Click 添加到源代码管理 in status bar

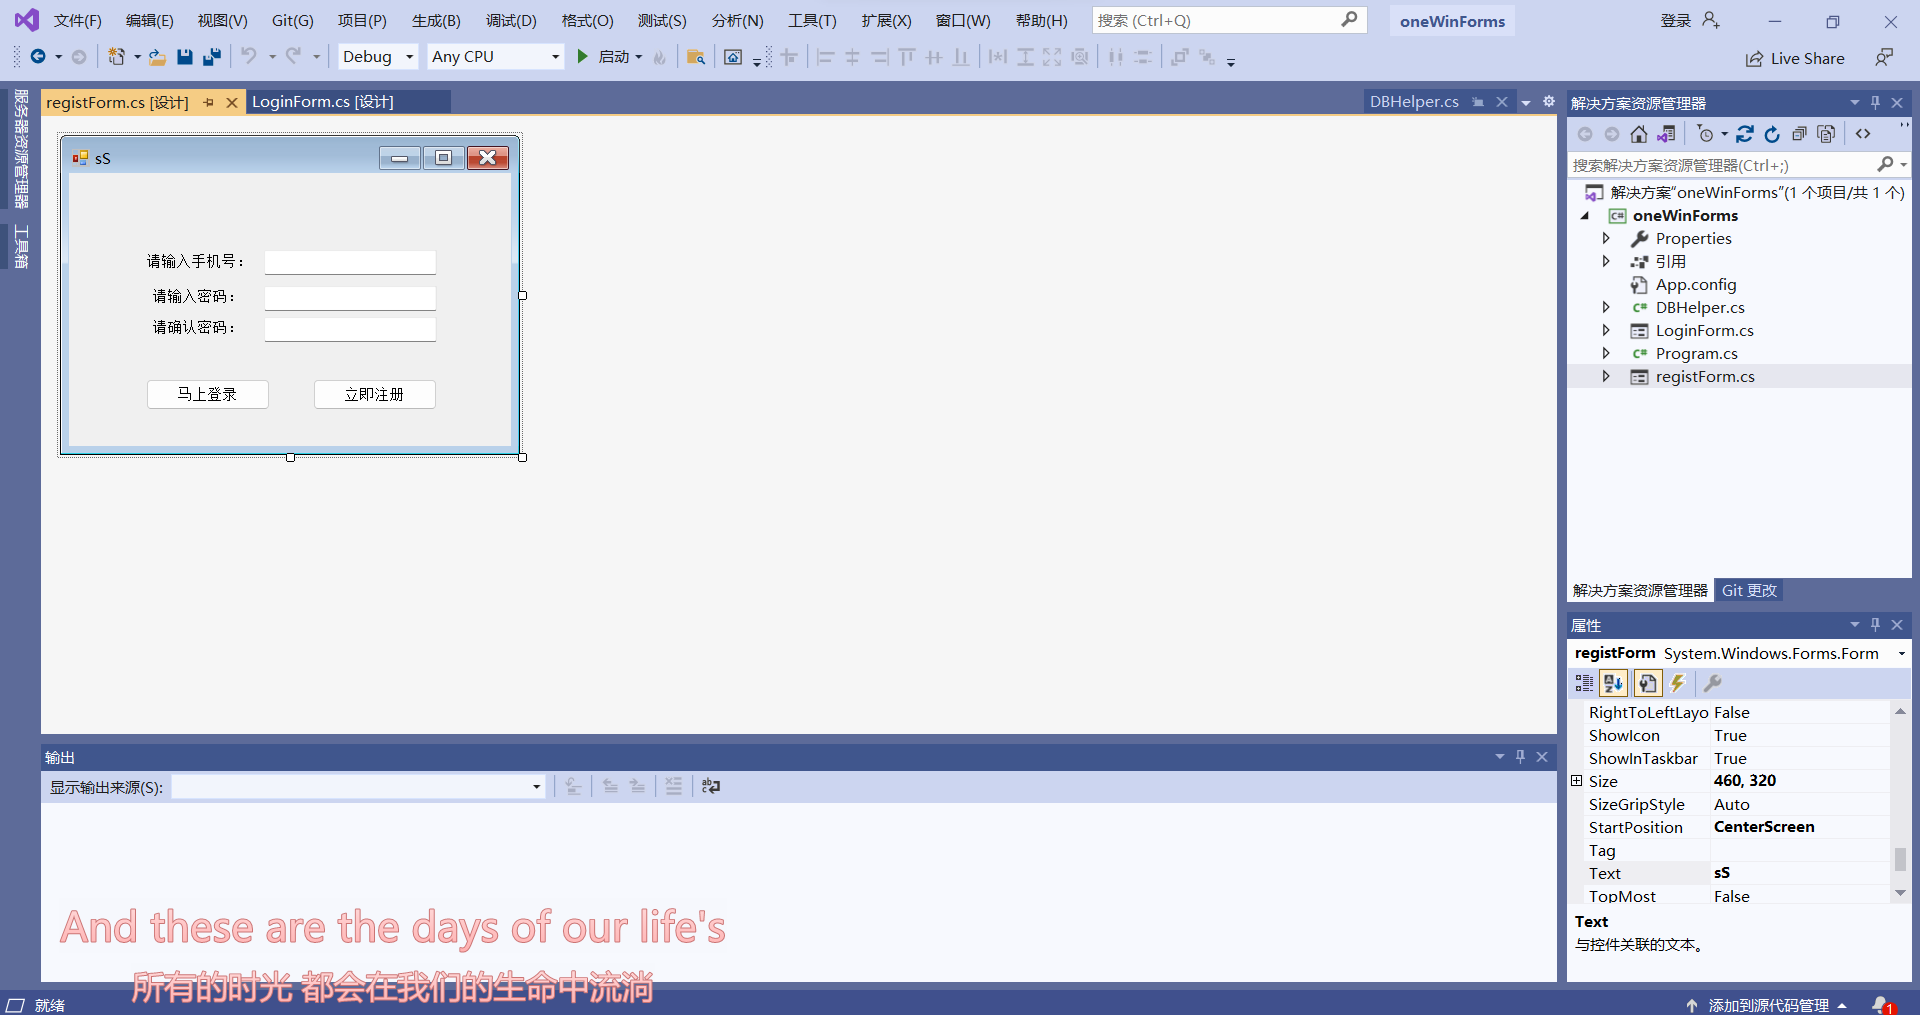point(1768,1005)
